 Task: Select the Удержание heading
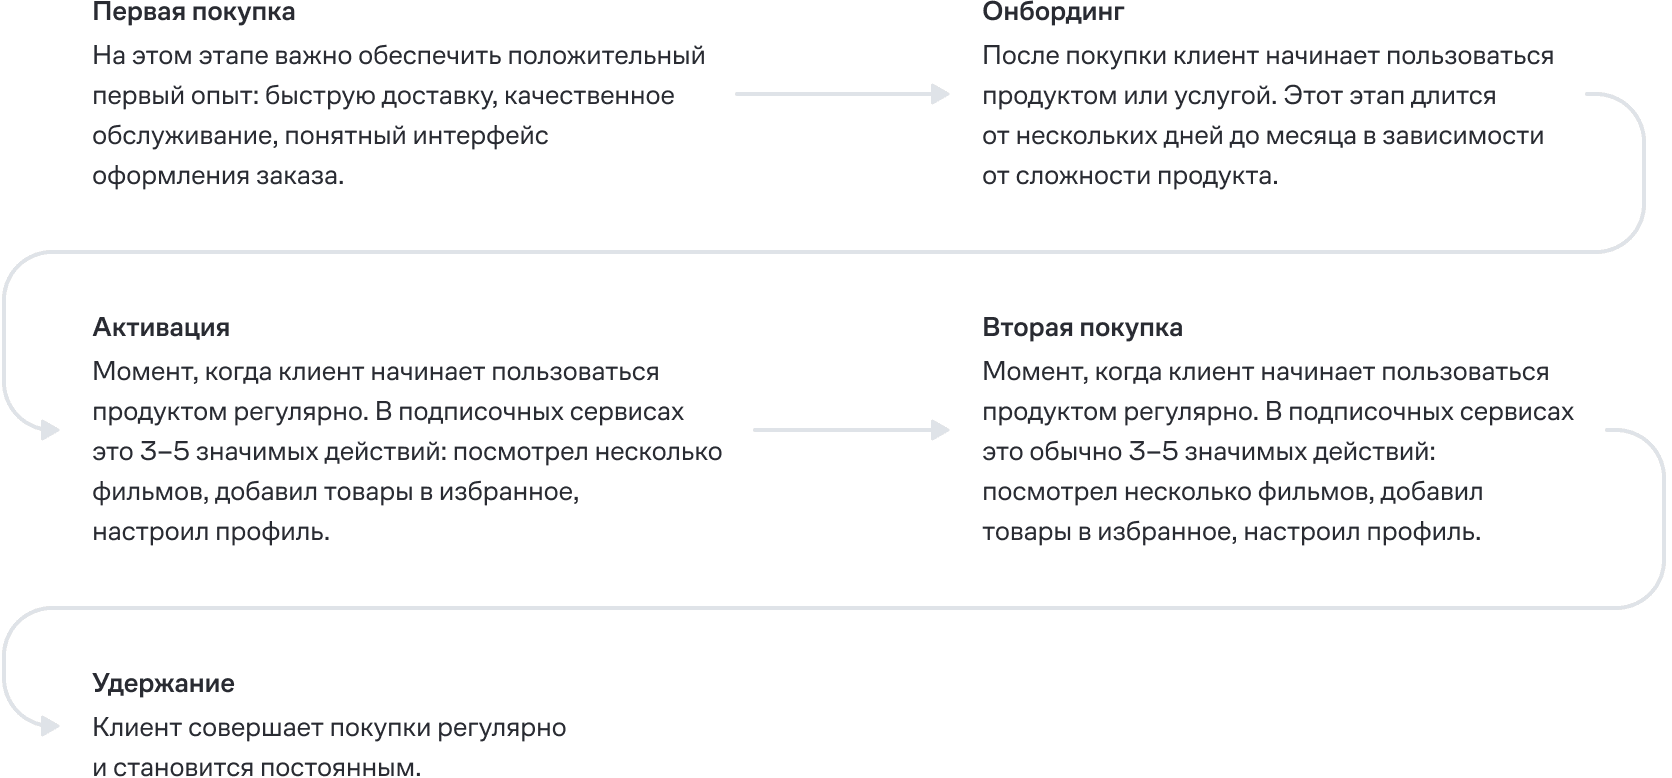163,683
